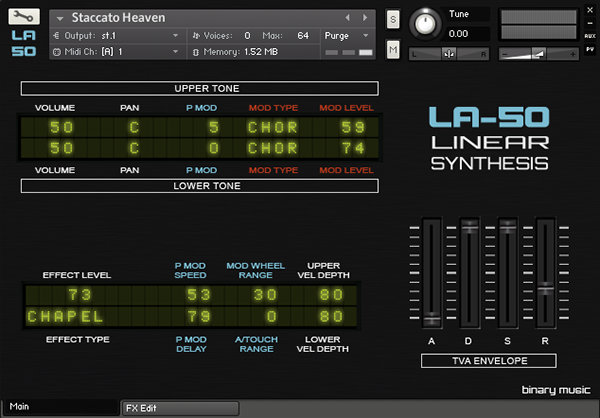Adjust the instrument output volume slider
The width and height of the screenshot is (600, 418).
538,54
